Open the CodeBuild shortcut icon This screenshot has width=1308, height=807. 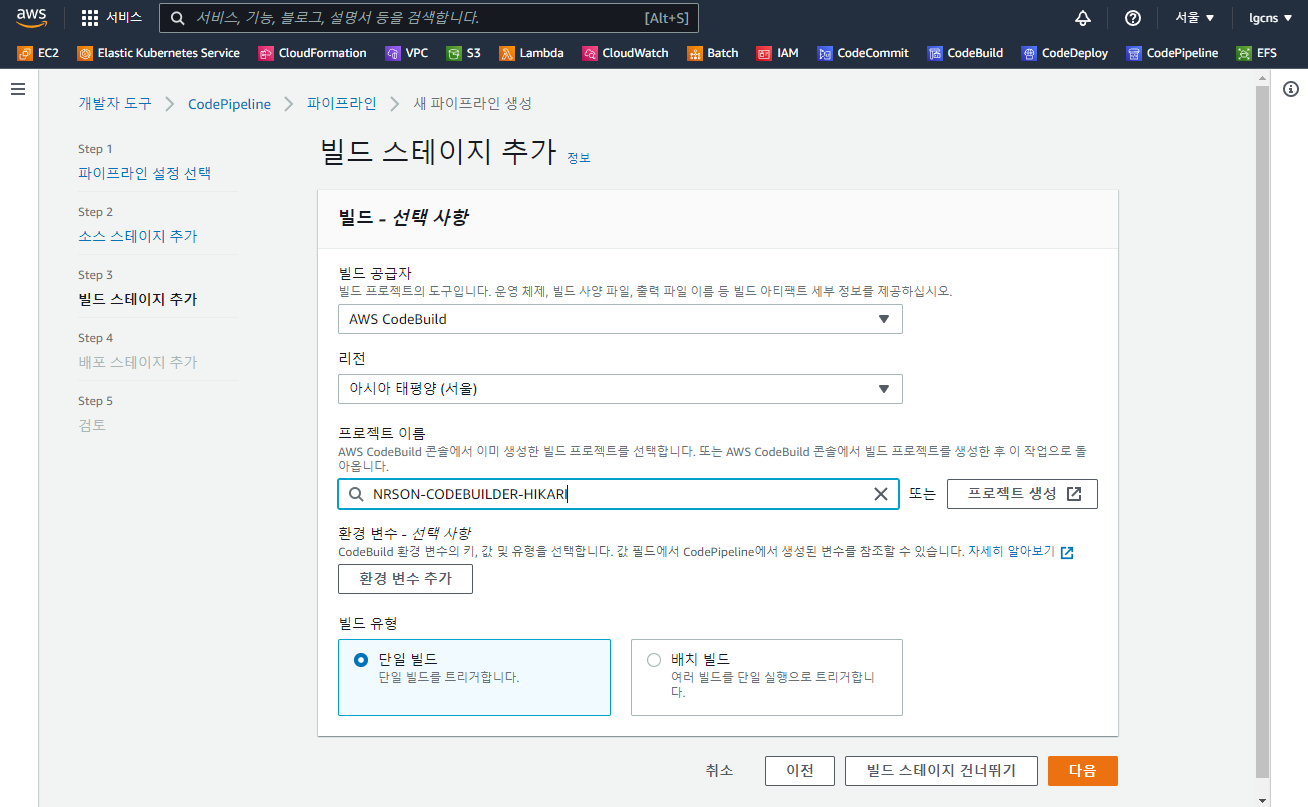pos(935,53)
